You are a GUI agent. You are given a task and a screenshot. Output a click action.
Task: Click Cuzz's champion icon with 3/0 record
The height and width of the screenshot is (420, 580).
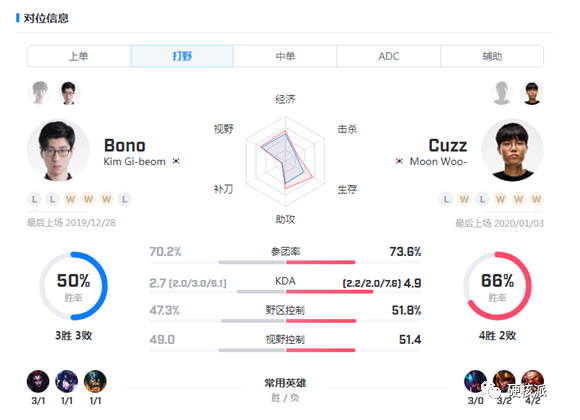click(475, 381)
